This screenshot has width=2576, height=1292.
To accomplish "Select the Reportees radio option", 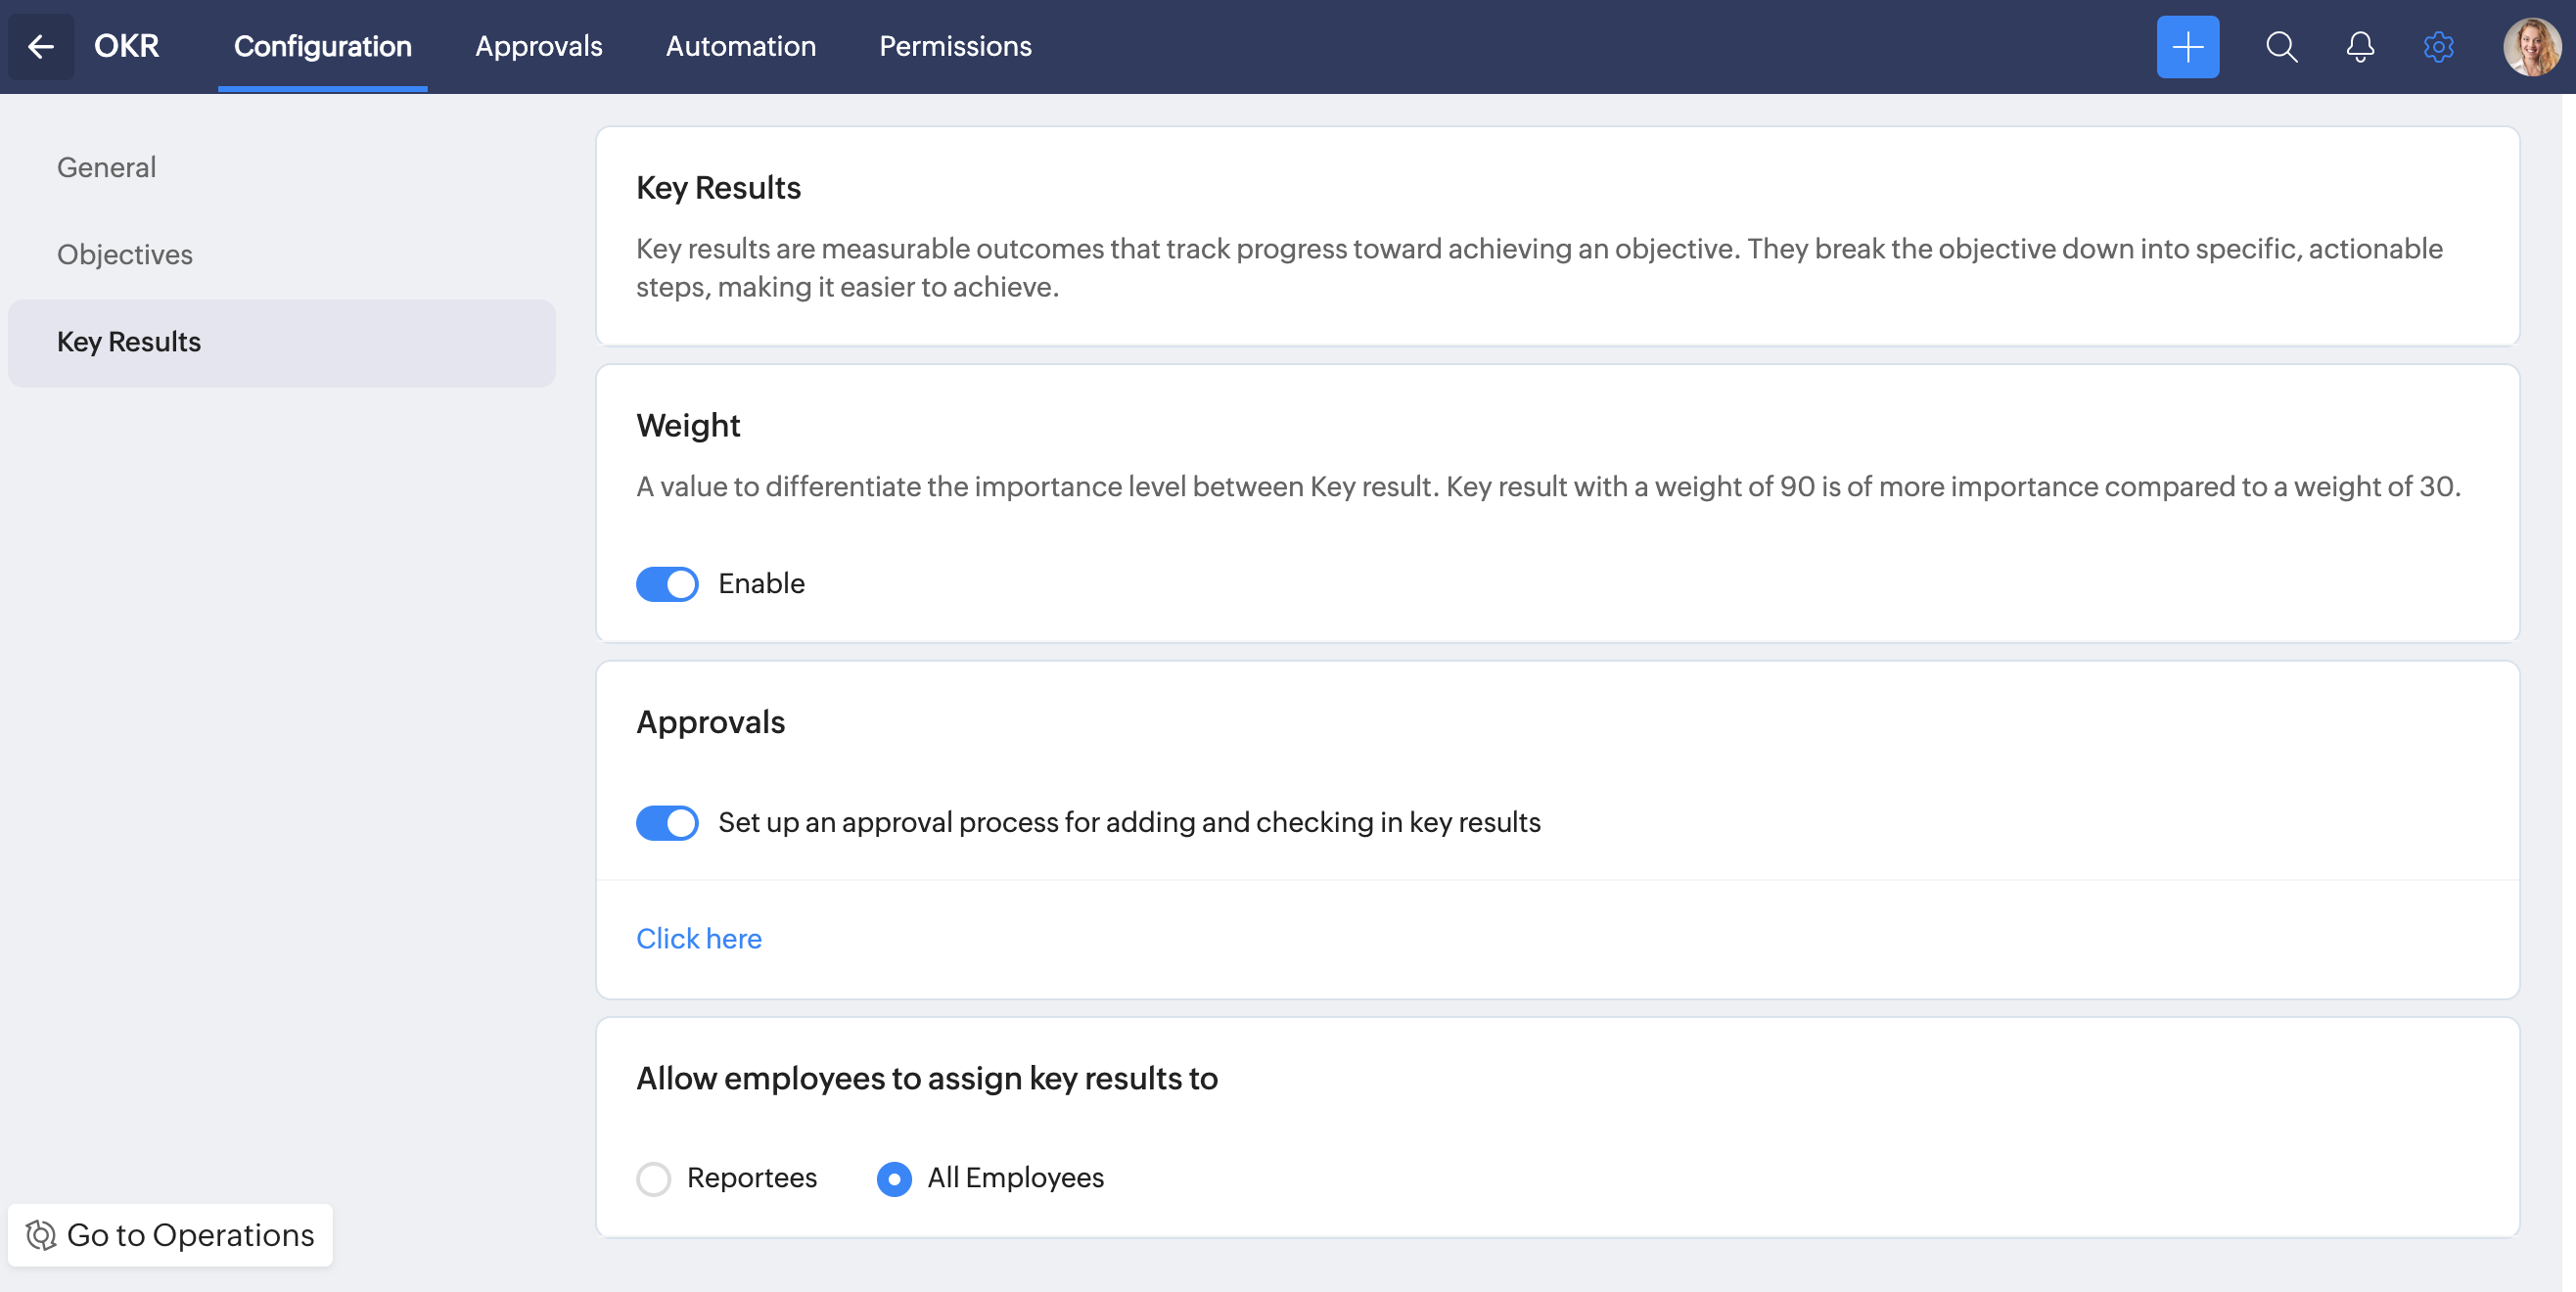I will [x=654, y=1179].
